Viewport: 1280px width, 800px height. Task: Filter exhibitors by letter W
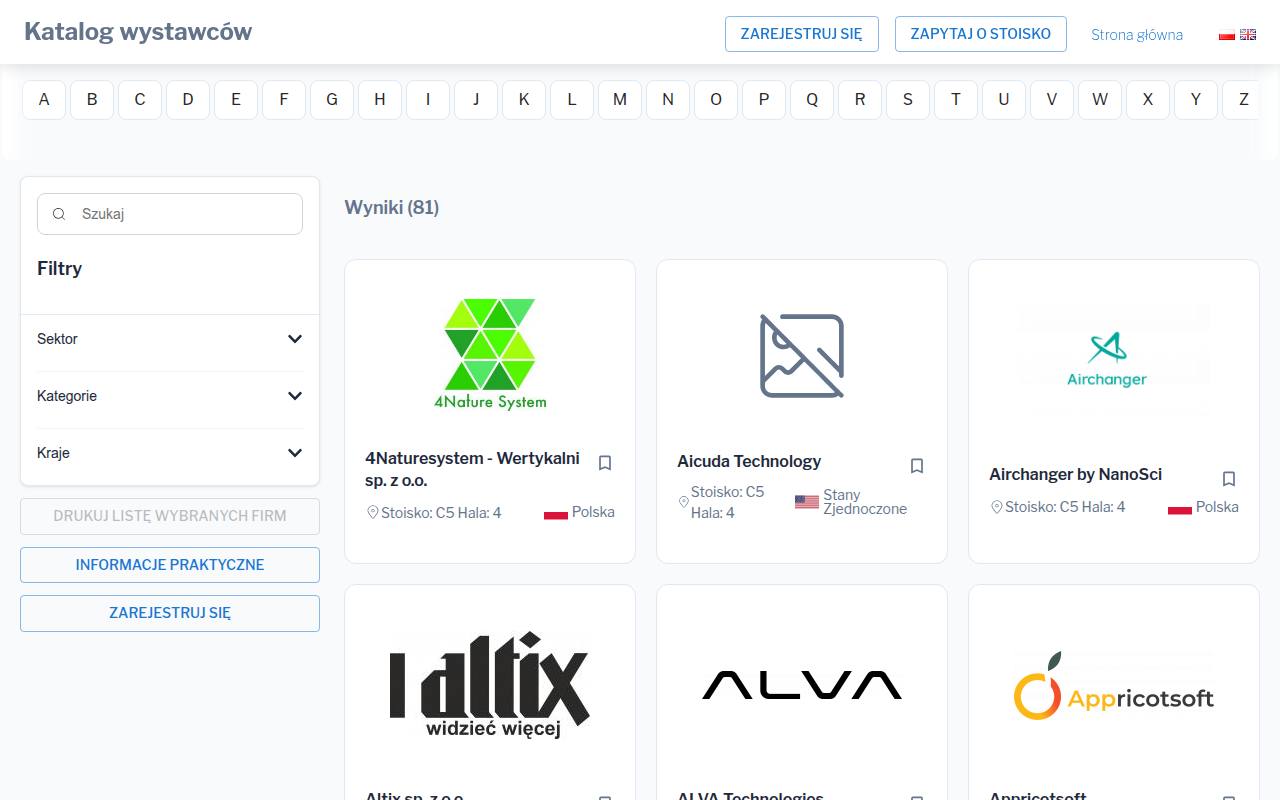pos(1100,100)
